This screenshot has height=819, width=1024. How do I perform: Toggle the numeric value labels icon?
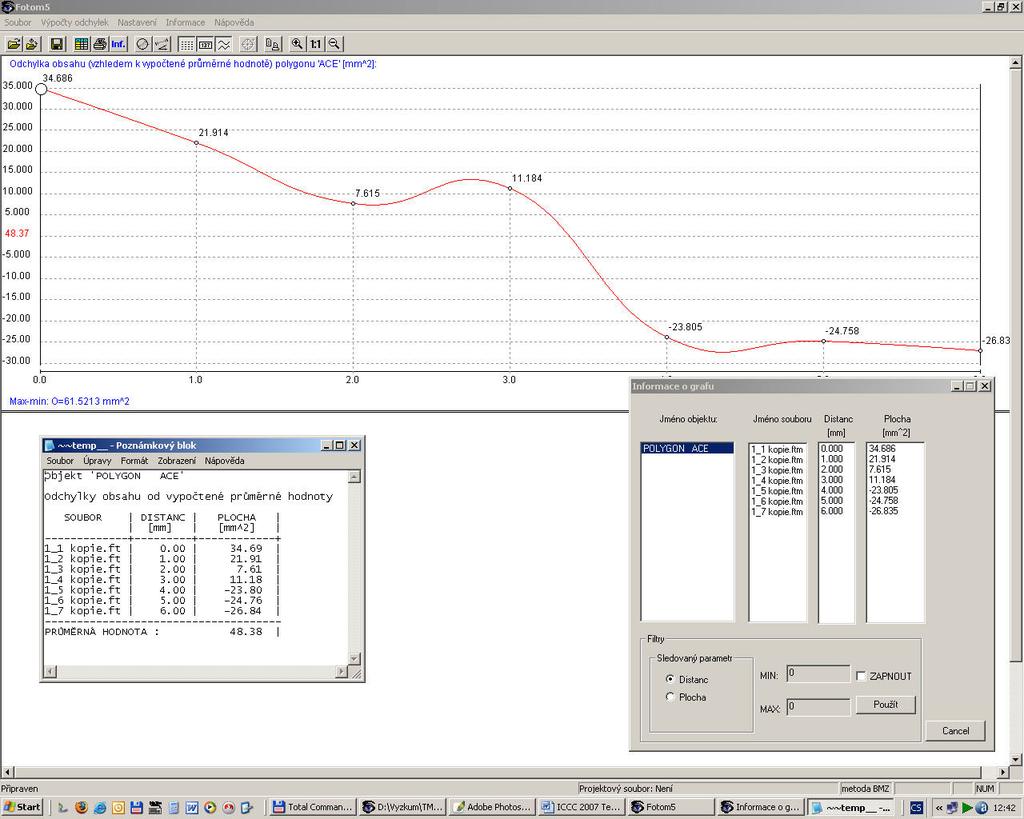205,44
